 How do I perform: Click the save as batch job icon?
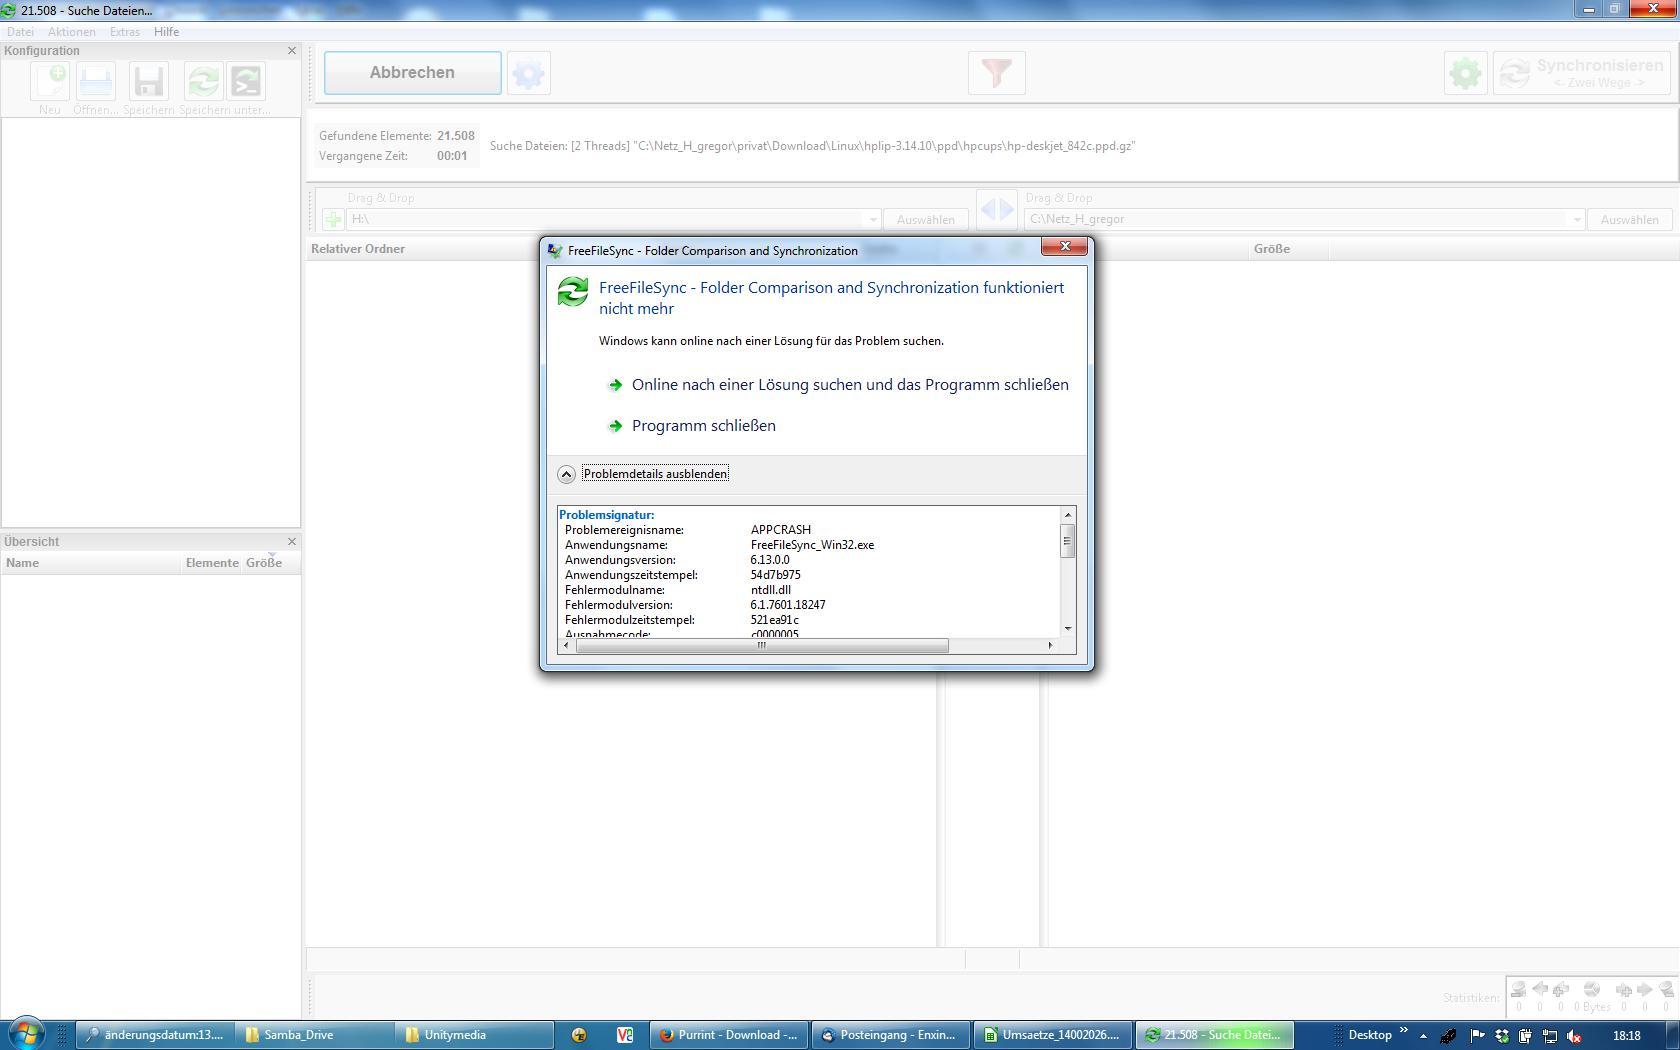click(x=246, y=81)
